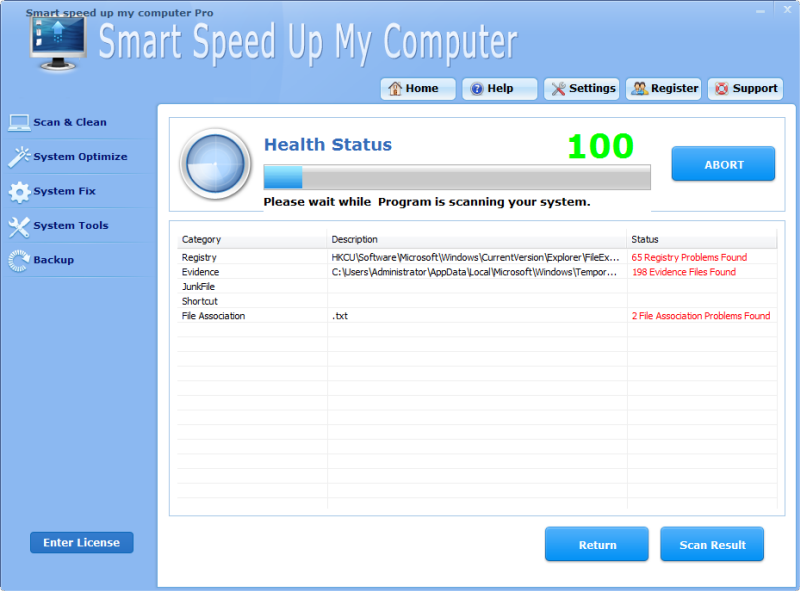Click the Health Status heading
This screenshot has width=800, height=591.
[328, 145]
